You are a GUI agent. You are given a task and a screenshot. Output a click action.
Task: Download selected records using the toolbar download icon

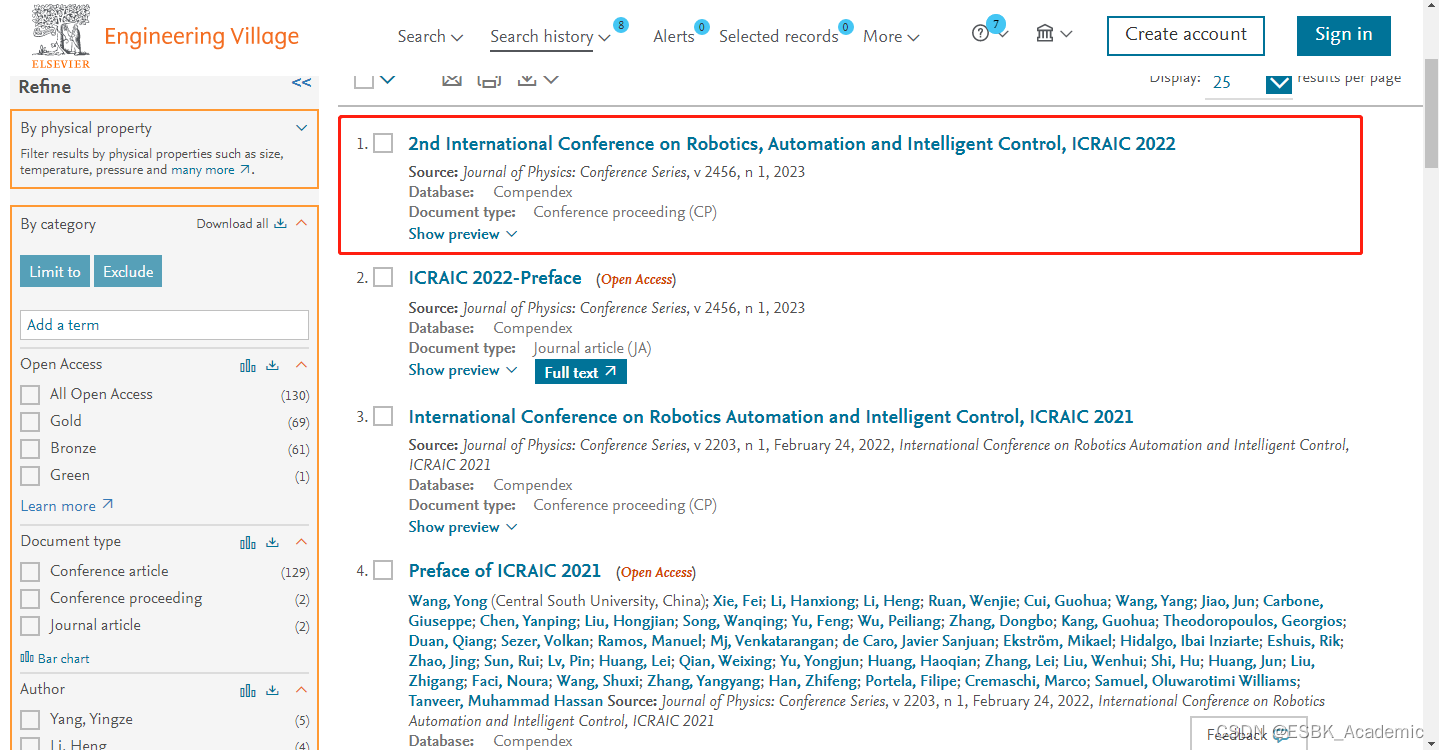pyautogui.click(x=527, y=79)
